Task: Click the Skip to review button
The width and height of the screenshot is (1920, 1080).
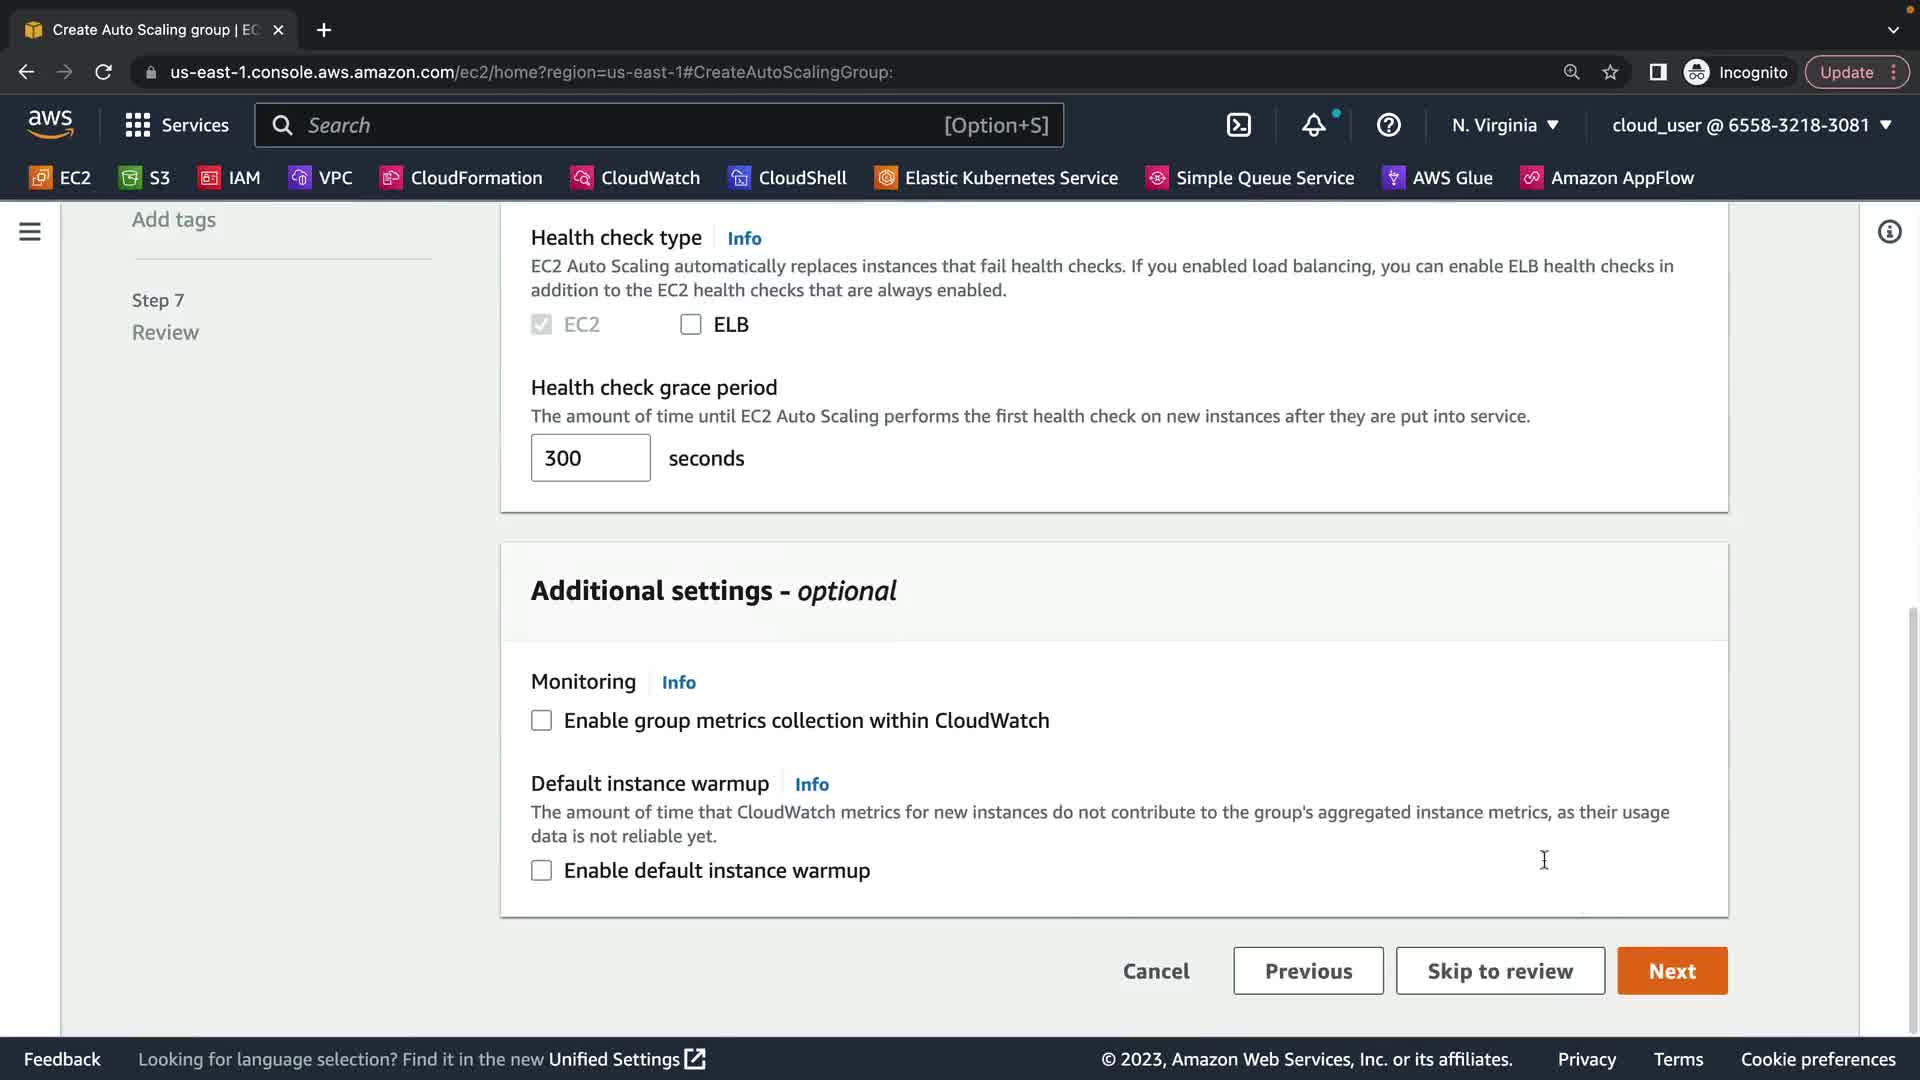Action: point(1499,971)
